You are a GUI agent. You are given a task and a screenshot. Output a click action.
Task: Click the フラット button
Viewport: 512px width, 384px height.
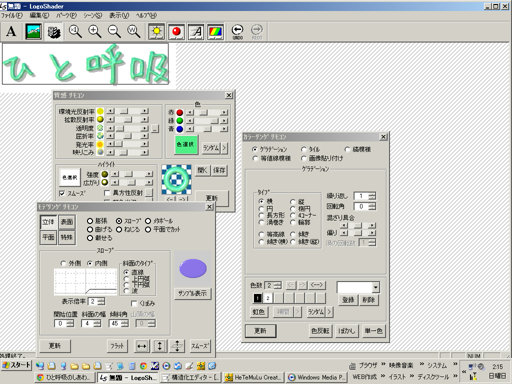click(x=117, y=346)
